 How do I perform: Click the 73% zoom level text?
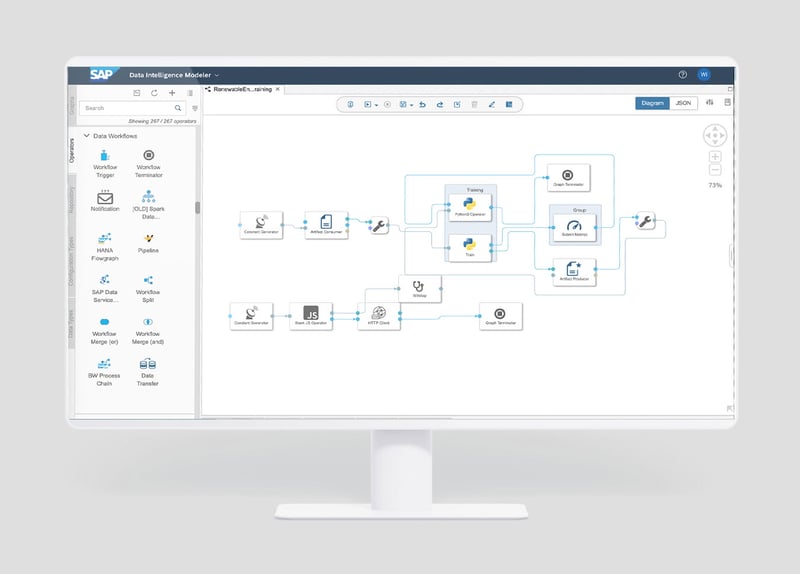click(715, 185)
